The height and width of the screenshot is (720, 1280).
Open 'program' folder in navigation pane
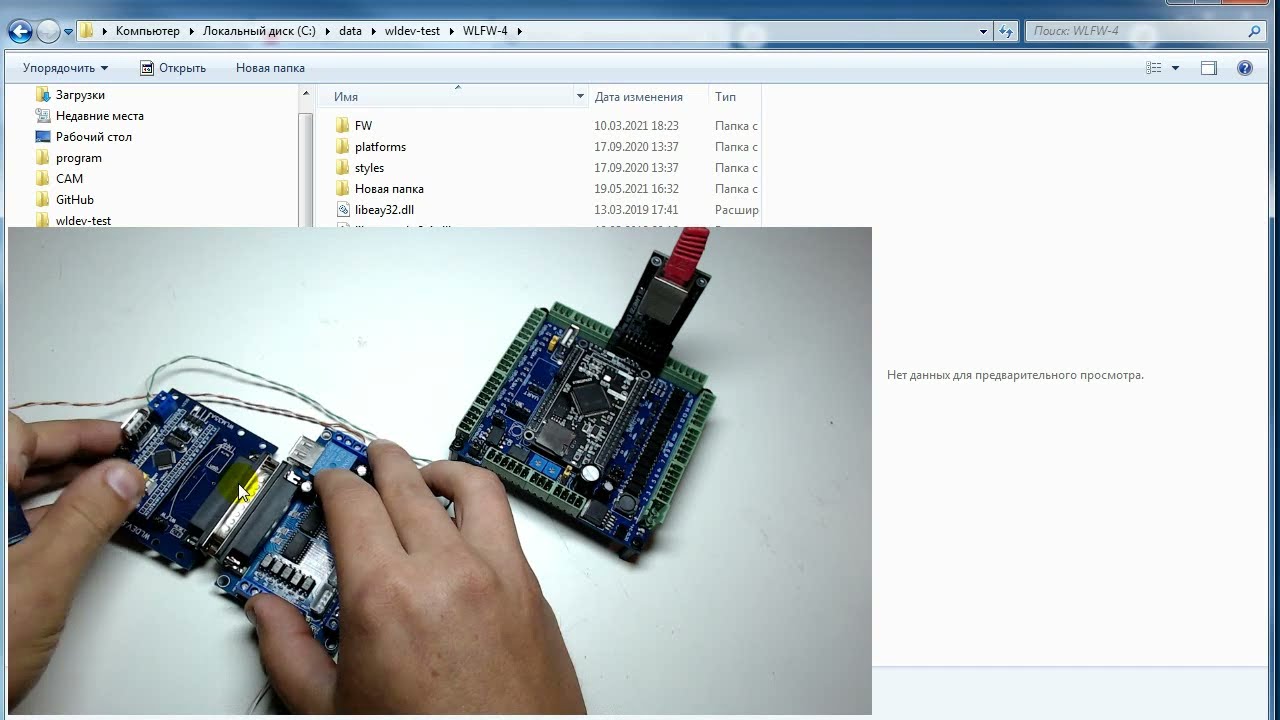[78, 158]
